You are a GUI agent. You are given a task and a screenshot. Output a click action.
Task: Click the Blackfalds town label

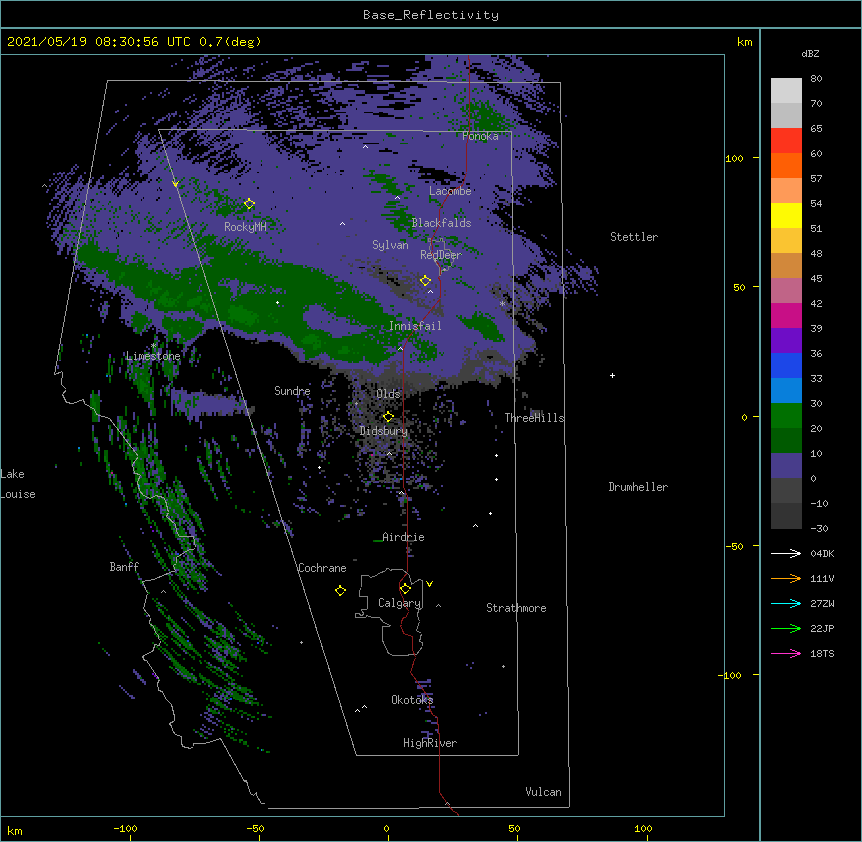coord(441,223)
